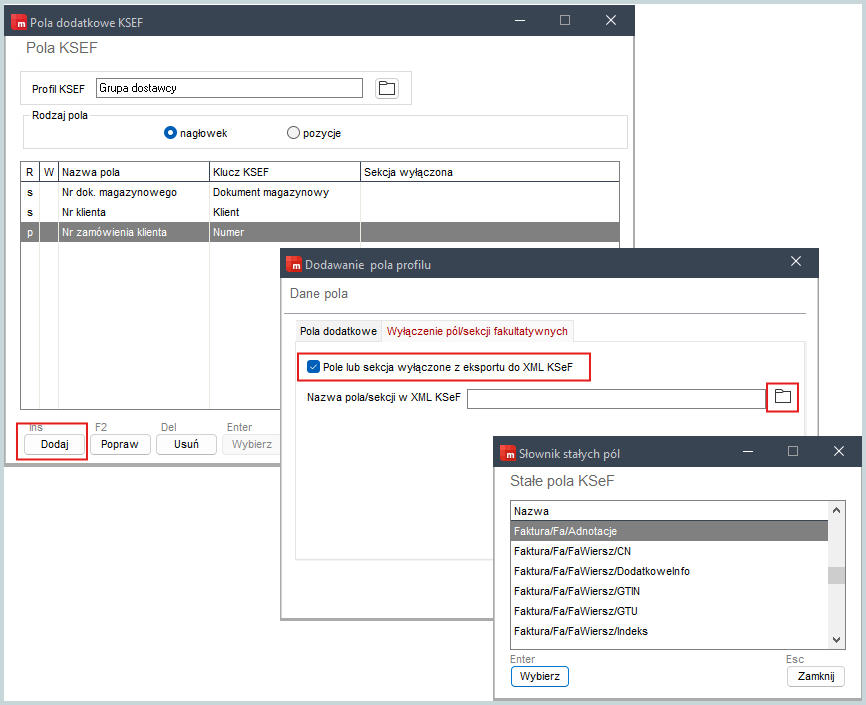Minimize the Słownik stałych pól window
Screen dimensions: 866x705
[747, 451]
